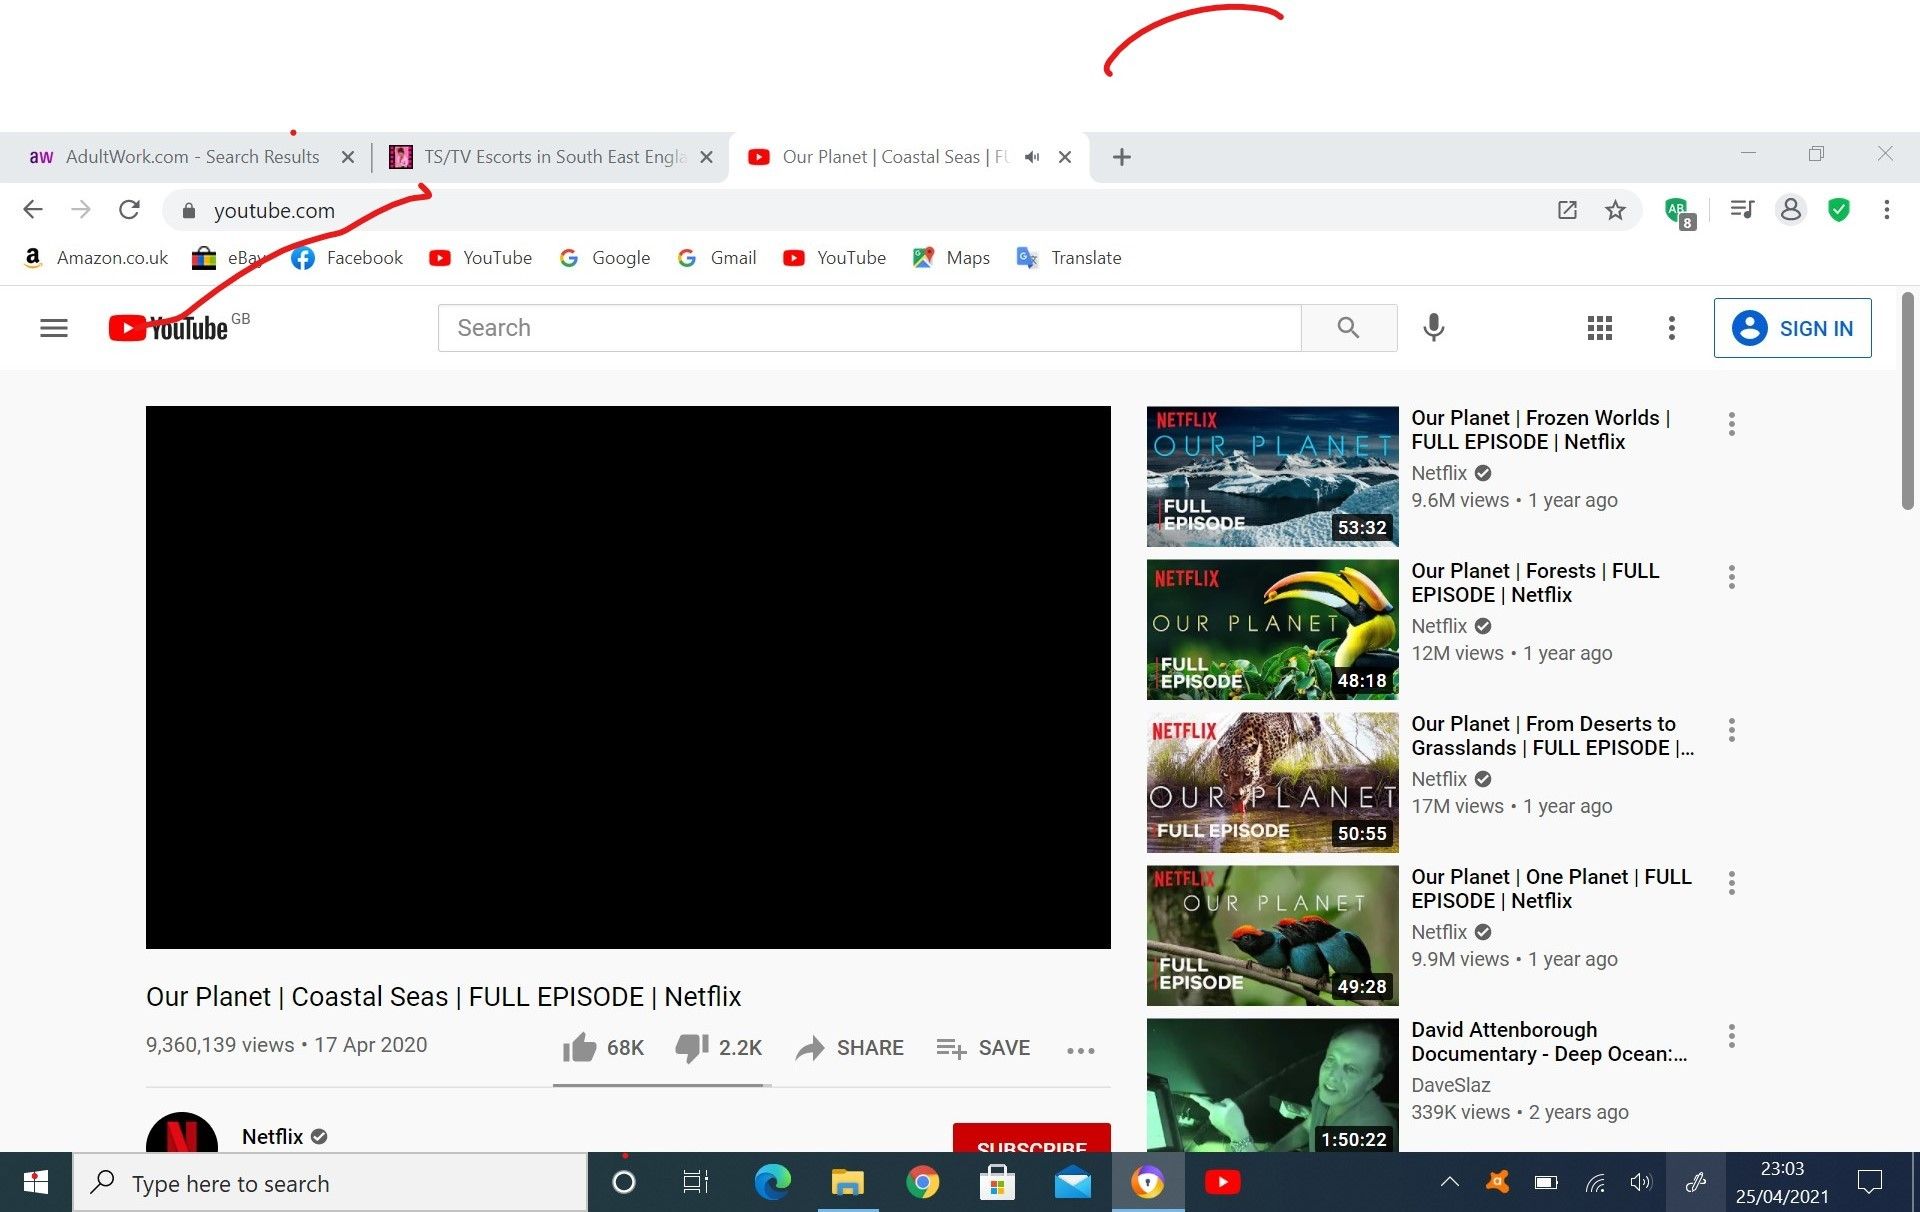Screen dimensions: 1920x1212
Task: Start voice search with the microphone
Action: (1433, 328)
